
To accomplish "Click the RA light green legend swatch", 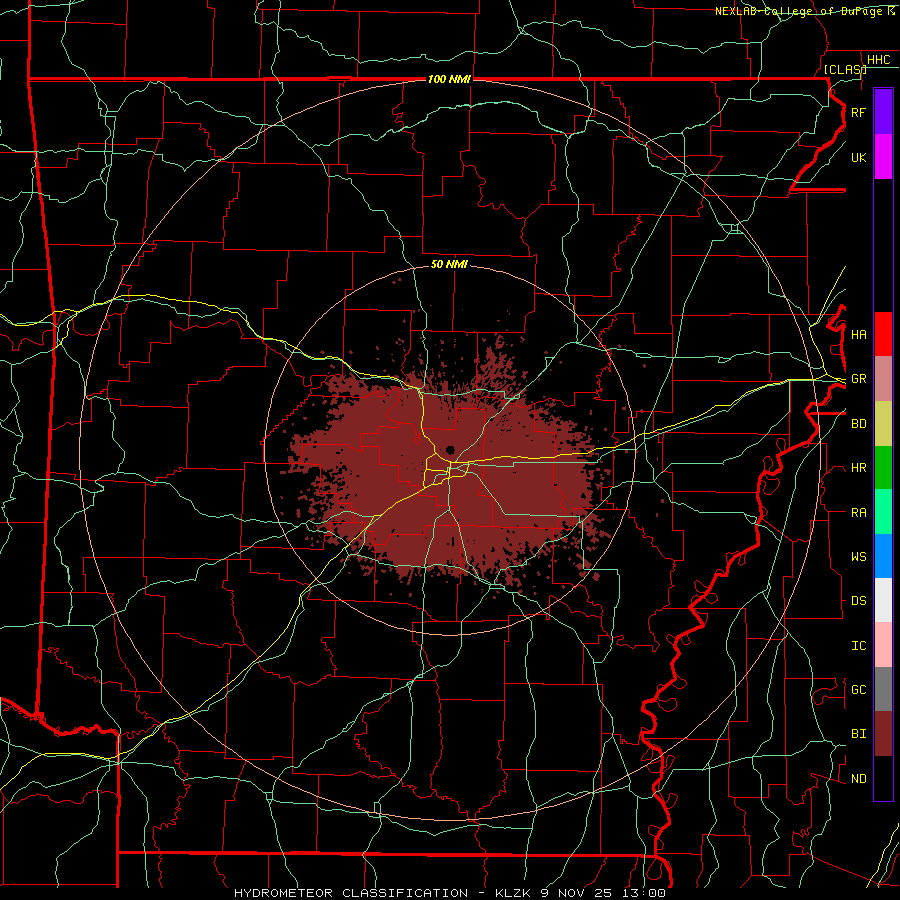I will (x=883, y=512).
